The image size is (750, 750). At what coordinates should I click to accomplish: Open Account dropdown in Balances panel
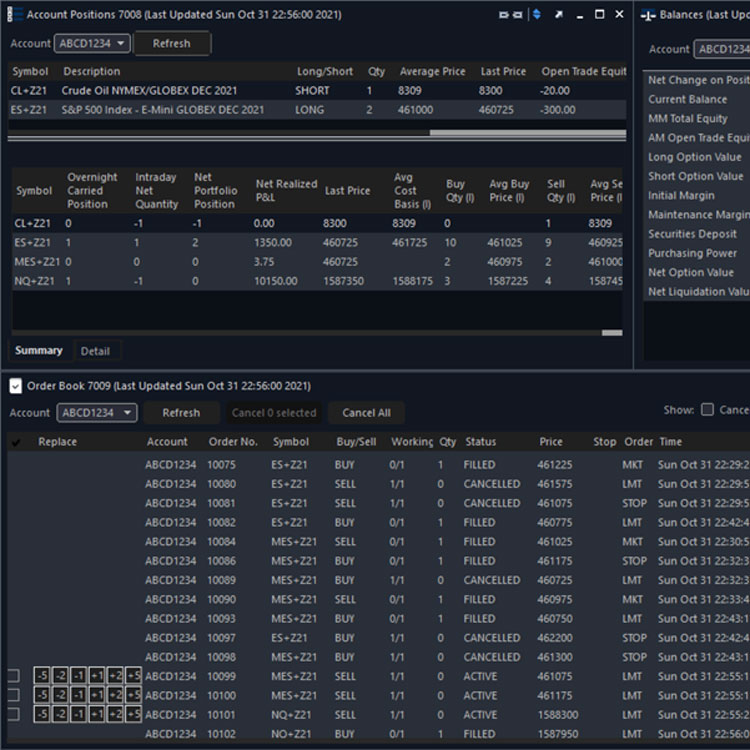[722, 49]
